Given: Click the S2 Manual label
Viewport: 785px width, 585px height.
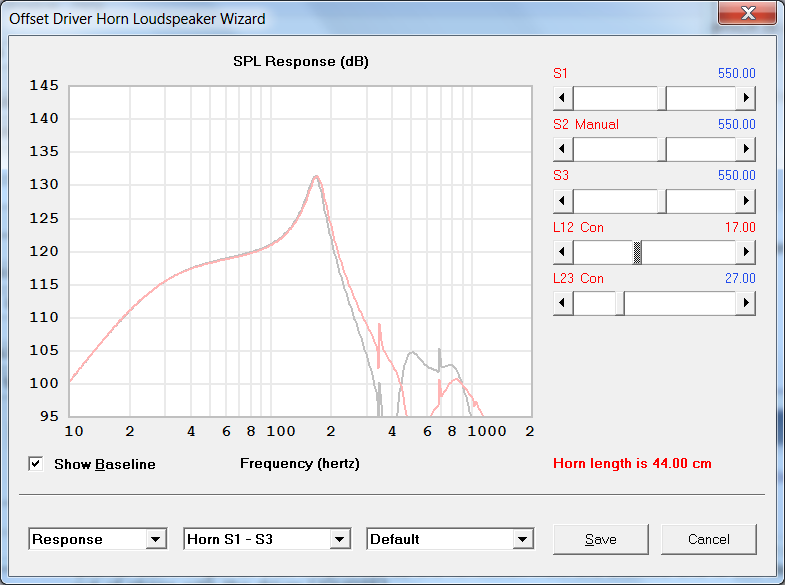Looking at the screenshot, I should click(586, 125).
